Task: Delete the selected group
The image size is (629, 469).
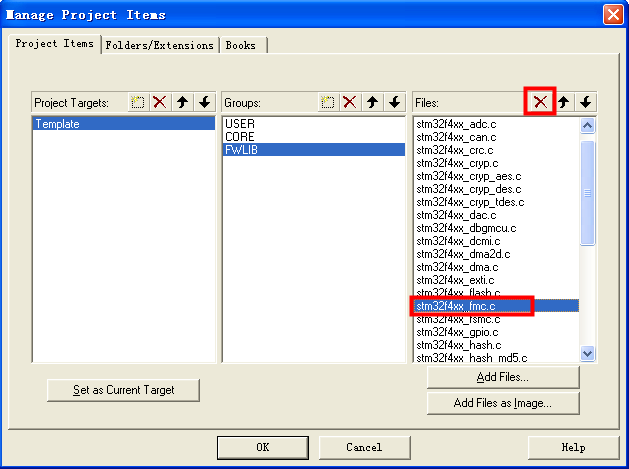Action: [x=350, y=102]
